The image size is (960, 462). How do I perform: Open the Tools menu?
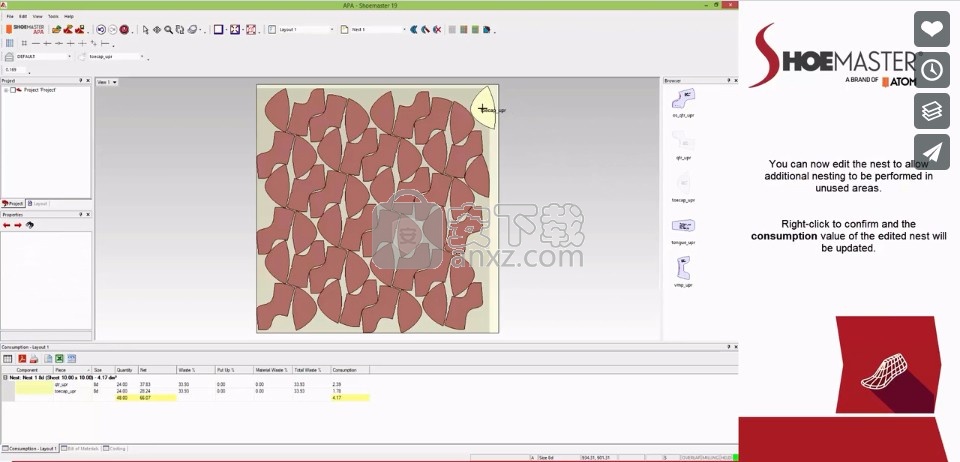(x=53, y=17)
